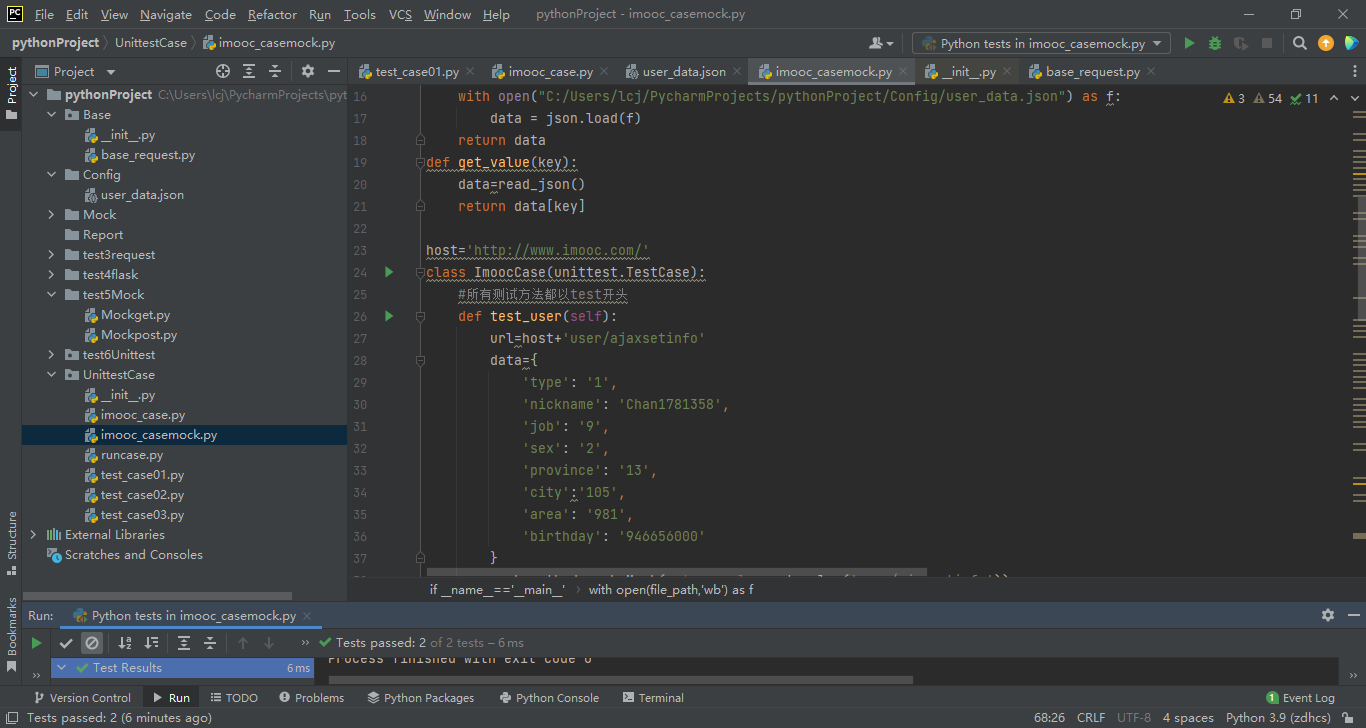1366x728 pixels.
Task: Collapse the Base folder
Action: tap(52, 114)
